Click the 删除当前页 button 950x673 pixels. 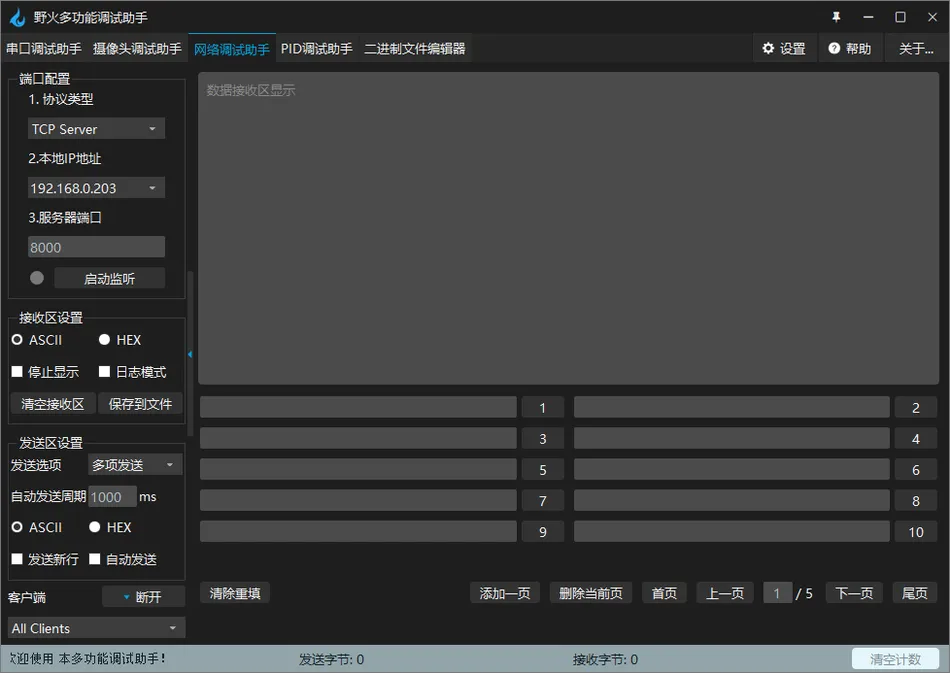[591, 593]
